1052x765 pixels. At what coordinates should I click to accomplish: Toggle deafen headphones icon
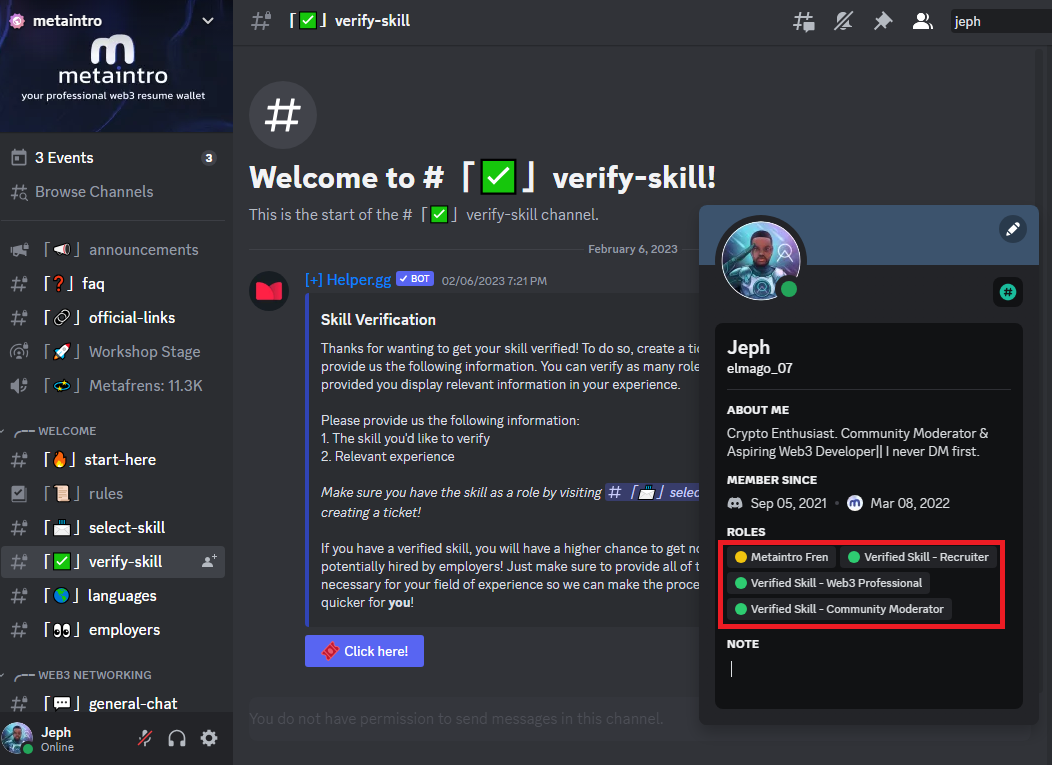pos(177,738)
